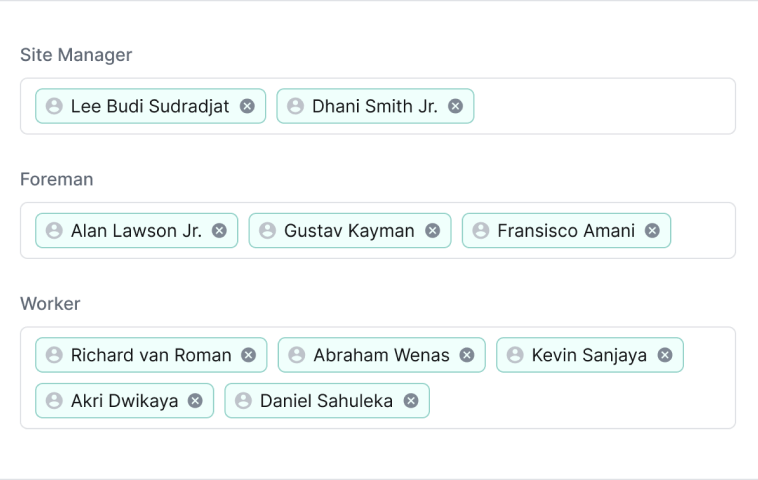This screenshot has width=758, height=480.
Task: Click avatar icon of Gustav Kayman
Action: 267,231
